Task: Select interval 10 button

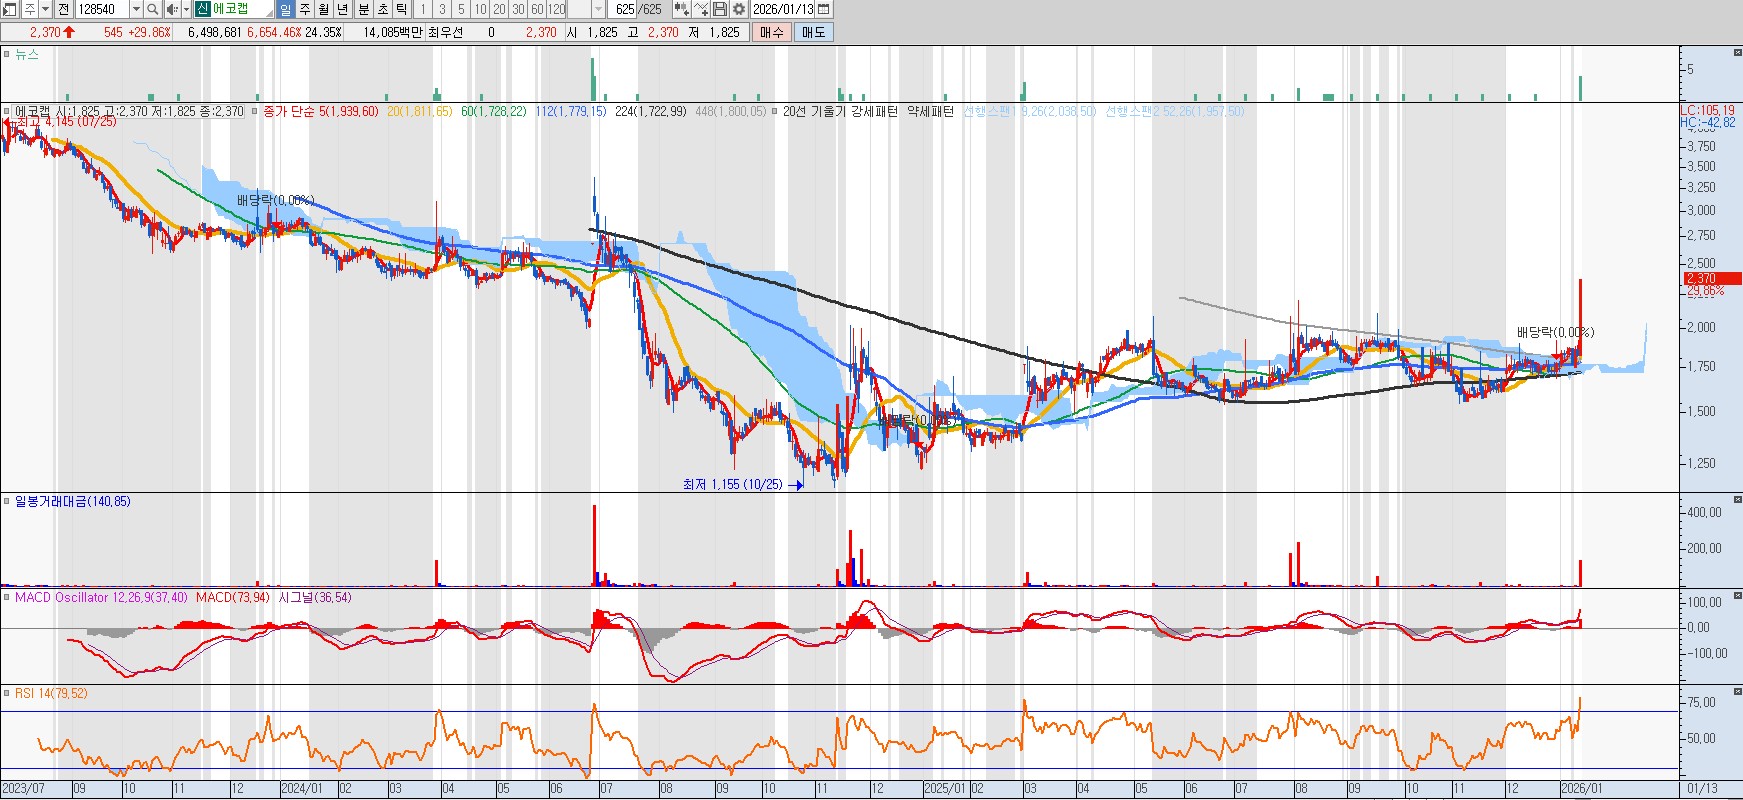Action: 480,9
